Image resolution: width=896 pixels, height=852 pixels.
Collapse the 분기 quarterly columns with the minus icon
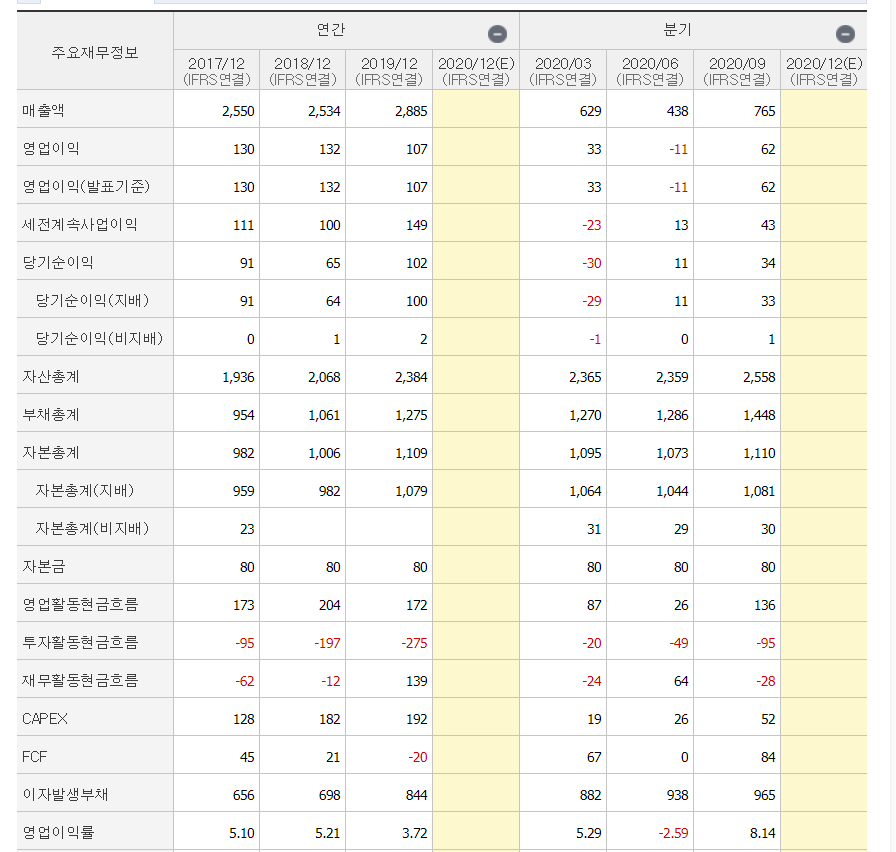point(845,34)
